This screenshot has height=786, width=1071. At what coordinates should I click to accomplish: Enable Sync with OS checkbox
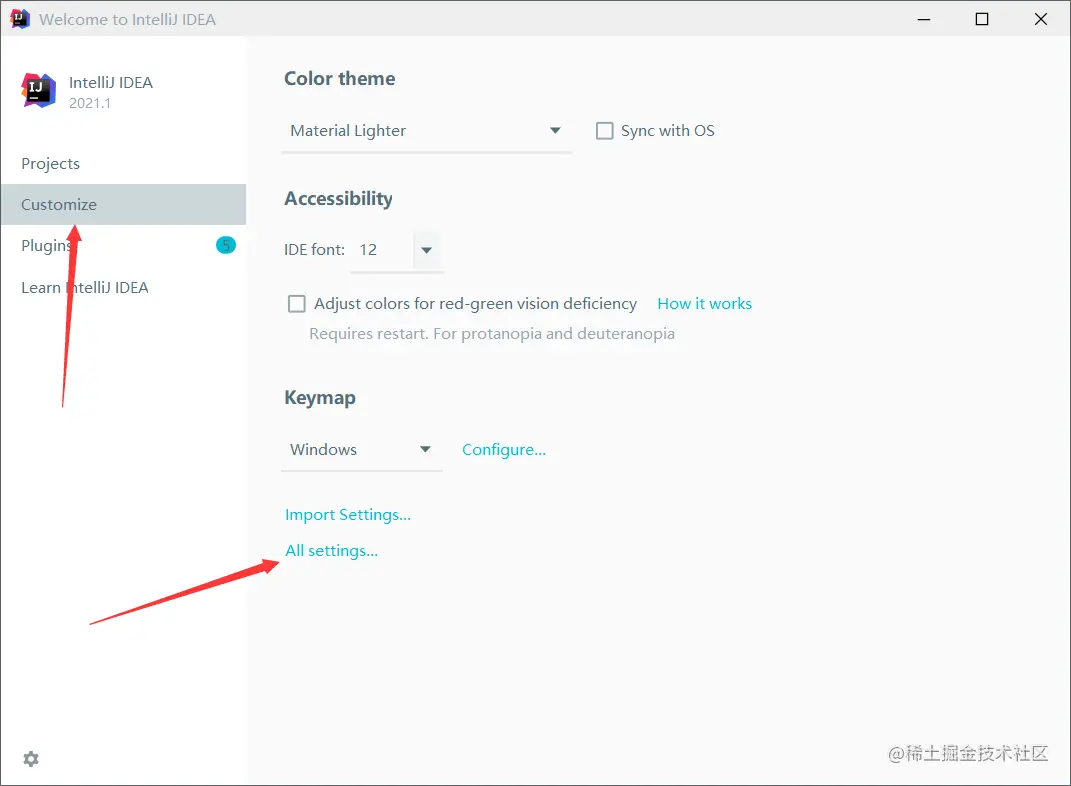[x=604, y=130]
